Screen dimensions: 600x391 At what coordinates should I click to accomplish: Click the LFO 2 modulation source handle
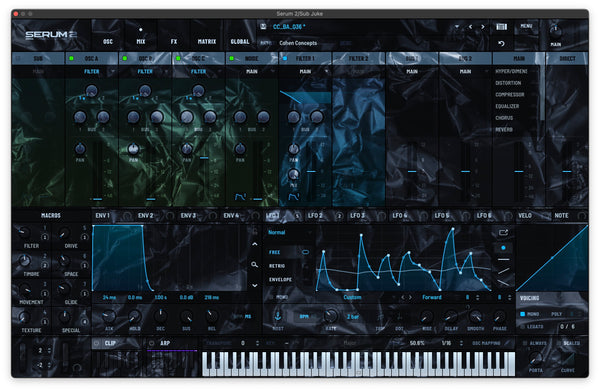[339, 216]
